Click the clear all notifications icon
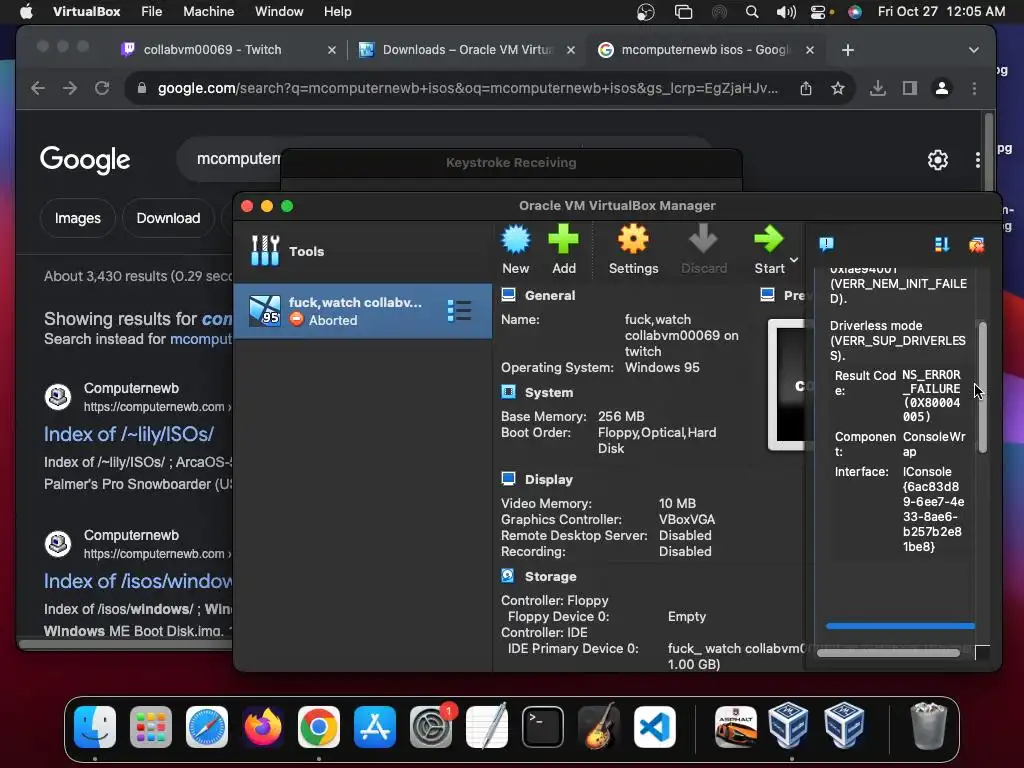1024x768 pixels. [x=976, y=245]
